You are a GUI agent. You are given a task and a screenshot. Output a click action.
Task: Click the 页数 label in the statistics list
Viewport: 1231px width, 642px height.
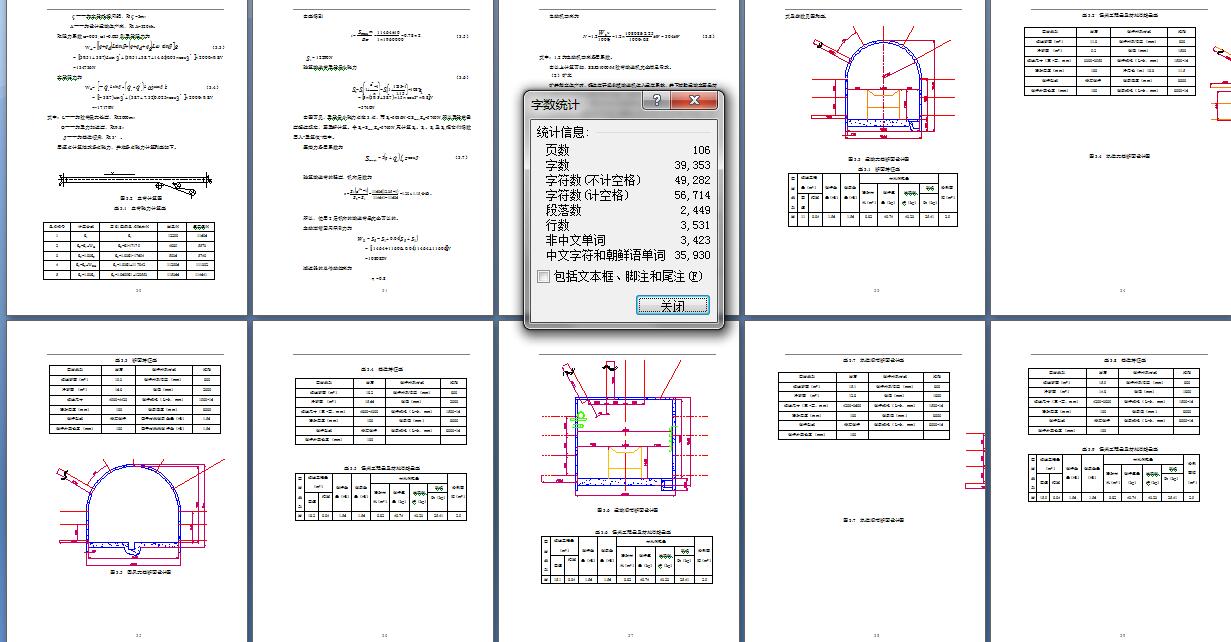pyautogui.click(x=557, y=149)
